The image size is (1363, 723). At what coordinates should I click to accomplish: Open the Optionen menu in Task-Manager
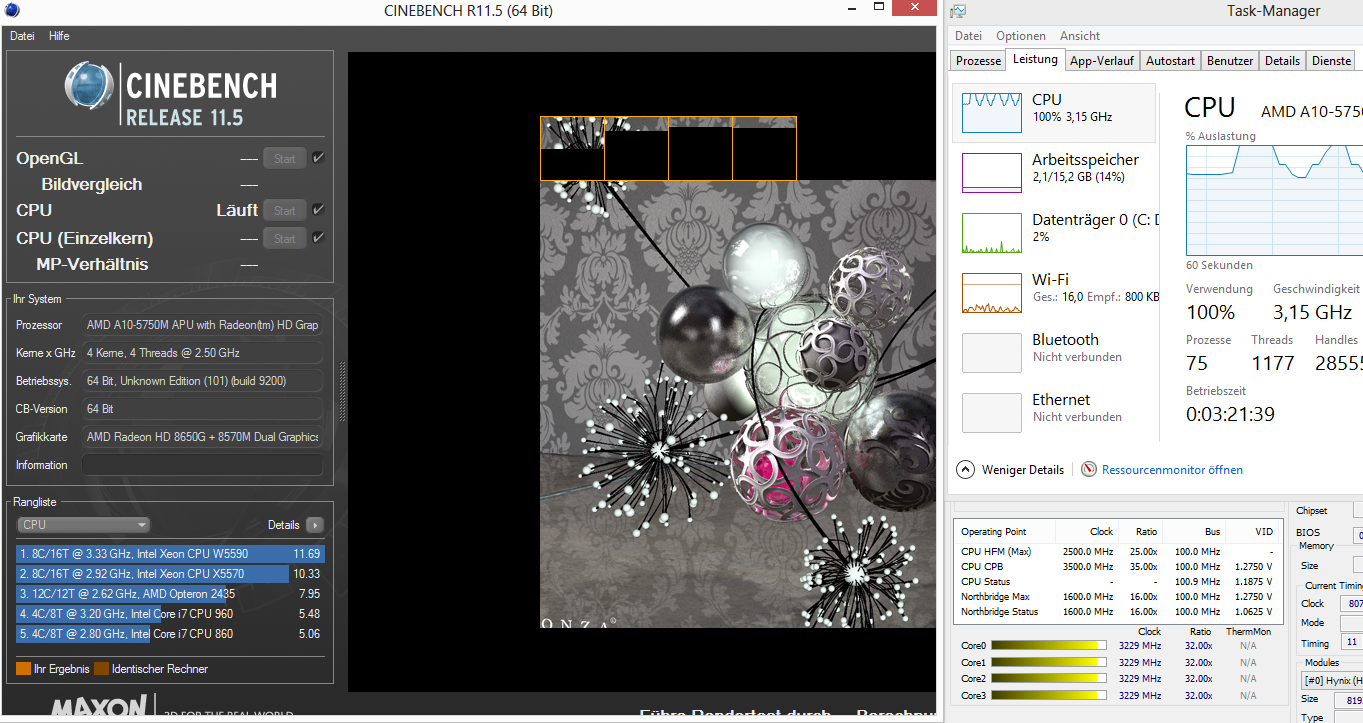pyautogui.click(x=1021, y=36)
